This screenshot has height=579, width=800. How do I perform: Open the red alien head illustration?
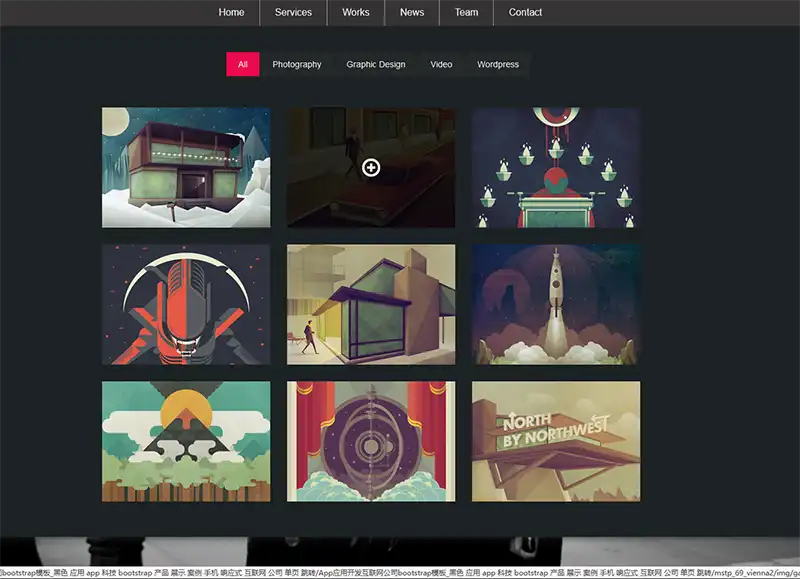pos(186,305)
